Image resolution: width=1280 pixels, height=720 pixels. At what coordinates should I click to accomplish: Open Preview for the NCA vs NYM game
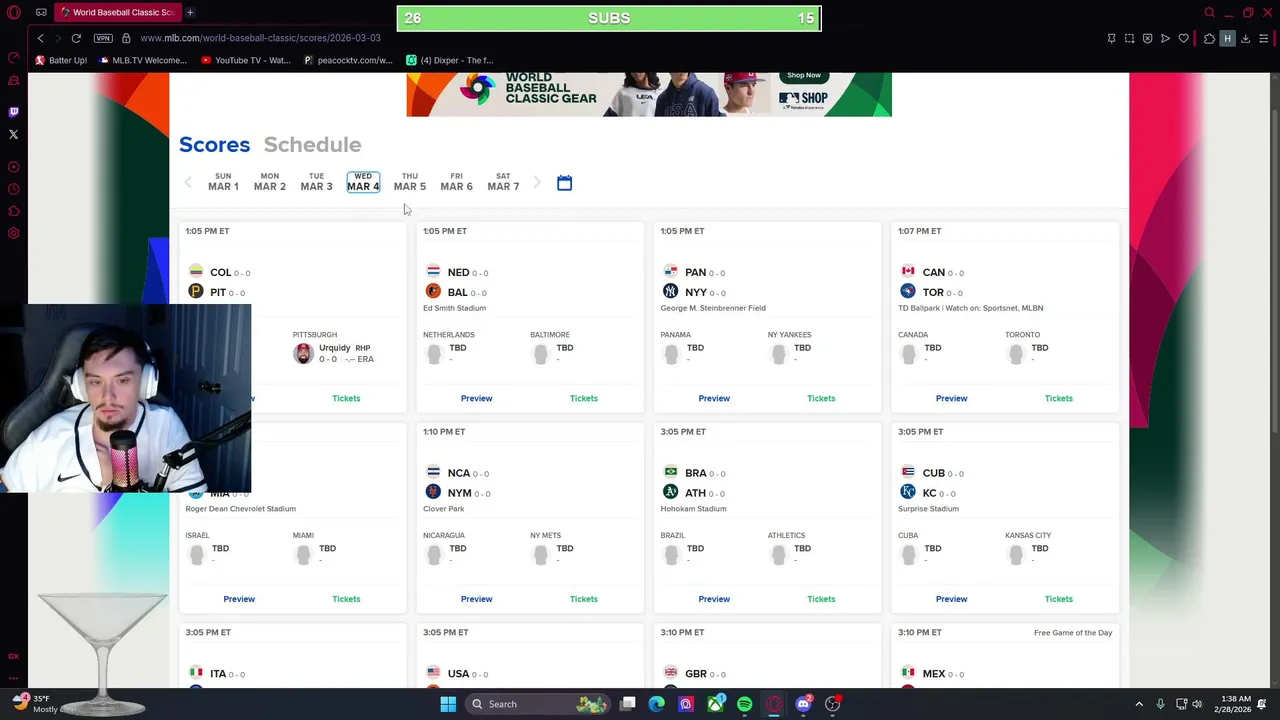[476, 599]
